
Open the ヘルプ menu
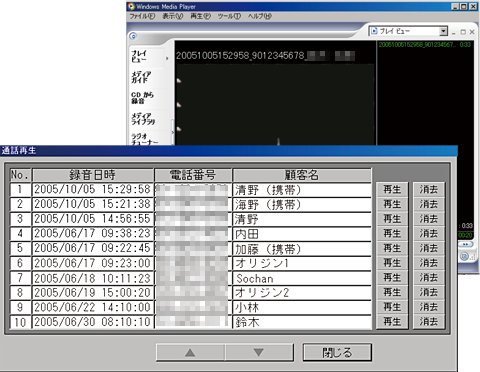click(x=260, y=16)
